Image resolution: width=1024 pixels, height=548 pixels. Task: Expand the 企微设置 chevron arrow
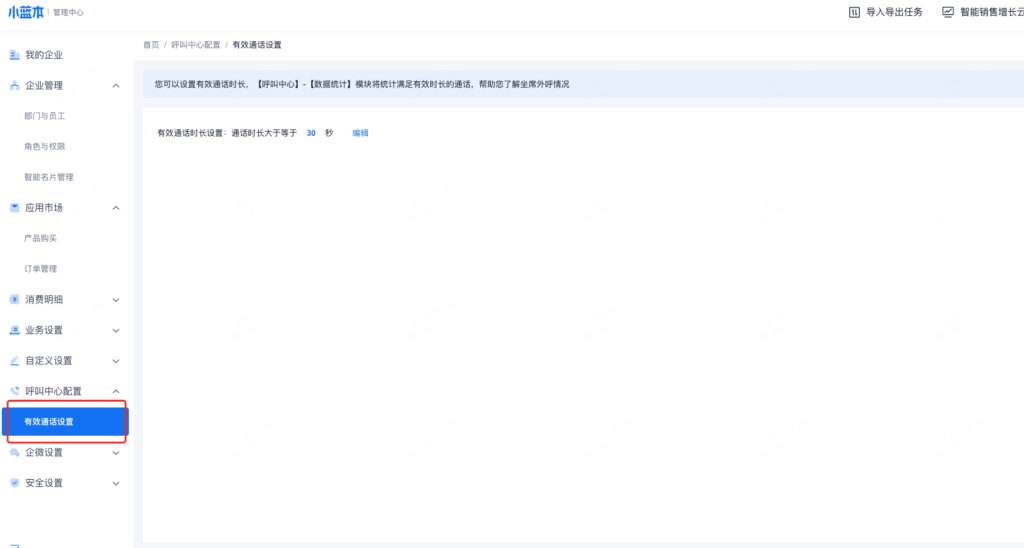(x=116, y=453)
